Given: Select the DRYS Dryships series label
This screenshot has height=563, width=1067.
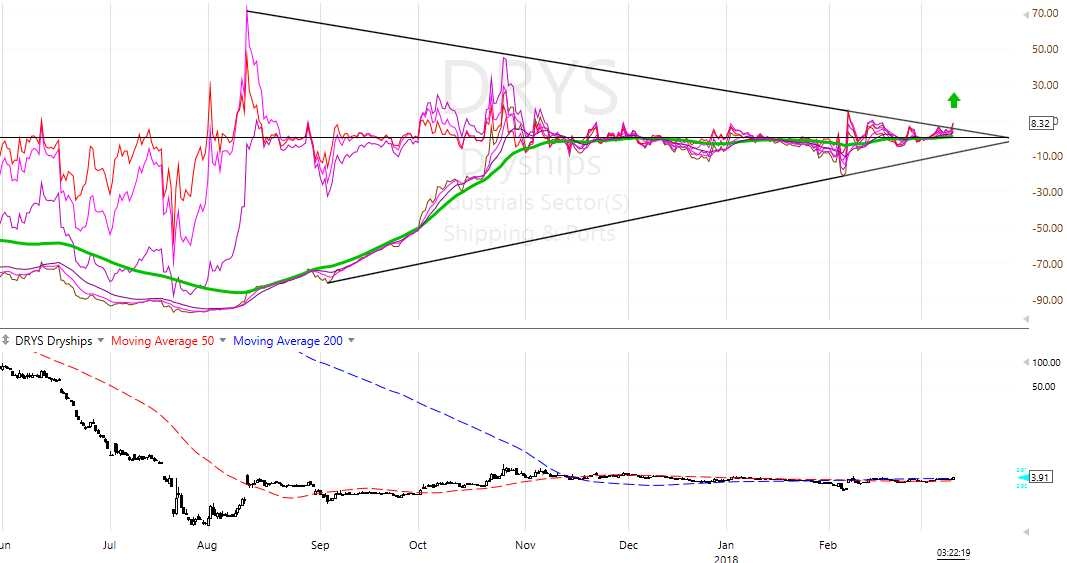Looking at the screenshot, I should click(53, 341).
